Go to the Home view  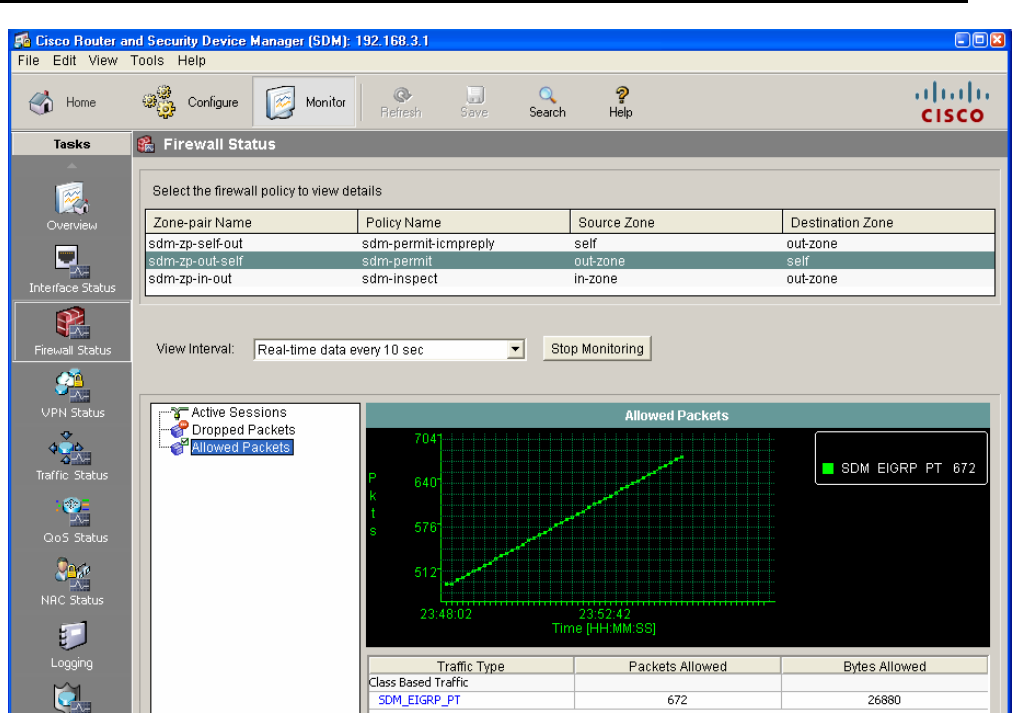coord(63,102)
